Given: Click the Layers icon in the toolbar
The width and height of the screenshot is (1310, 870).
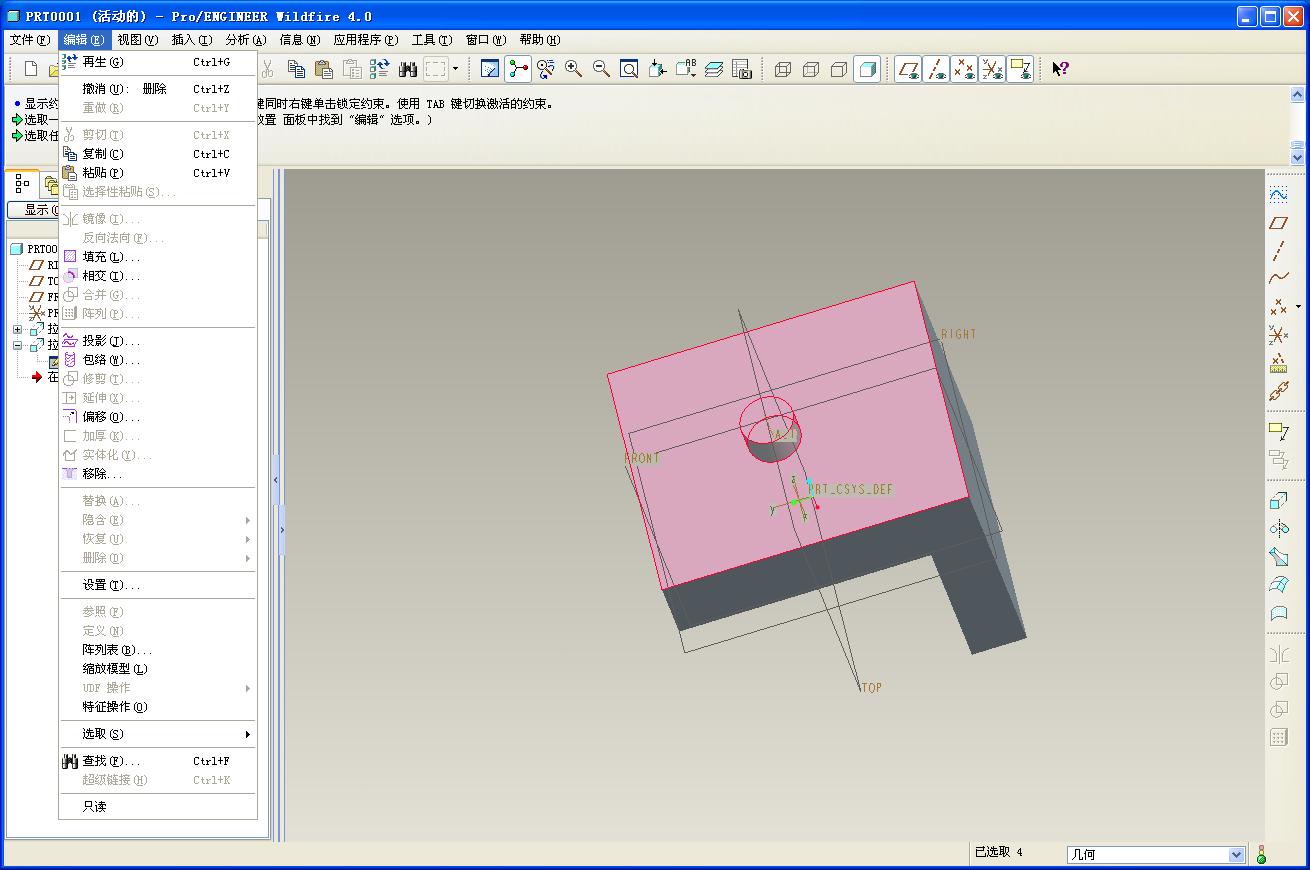Looking at the screenshot, I should pyautogui.click(x=713, y=69).
